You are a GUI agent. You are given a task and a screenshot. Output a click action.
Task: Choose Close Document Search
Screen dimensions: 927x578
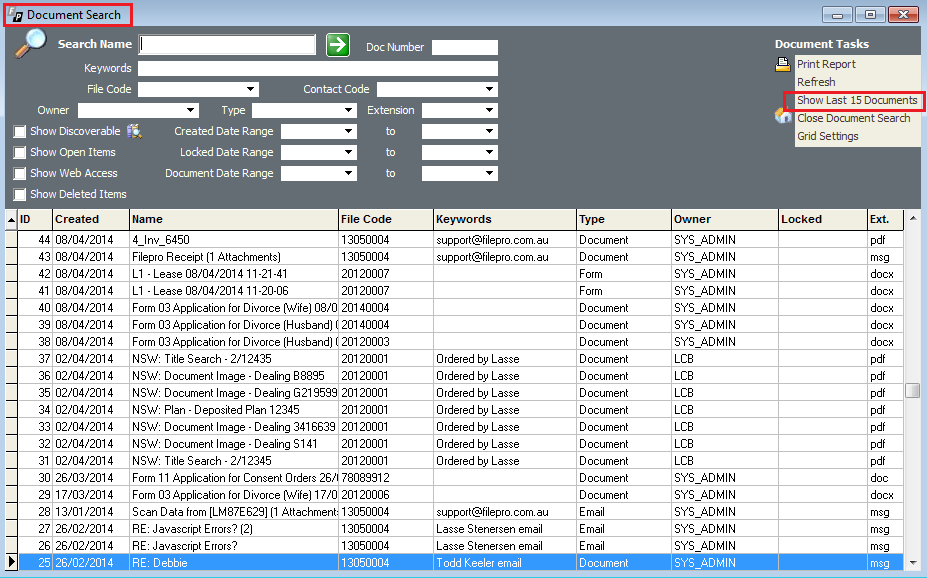[853, 118]
